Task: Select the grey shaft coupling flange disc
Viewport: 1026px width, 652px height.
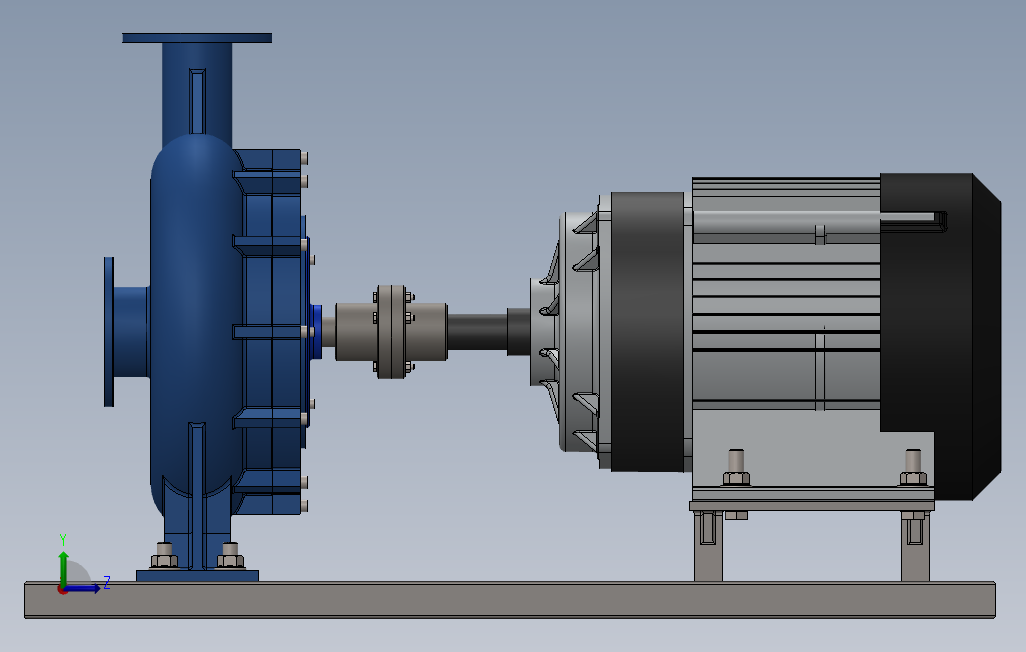Action: pos(392,332)
